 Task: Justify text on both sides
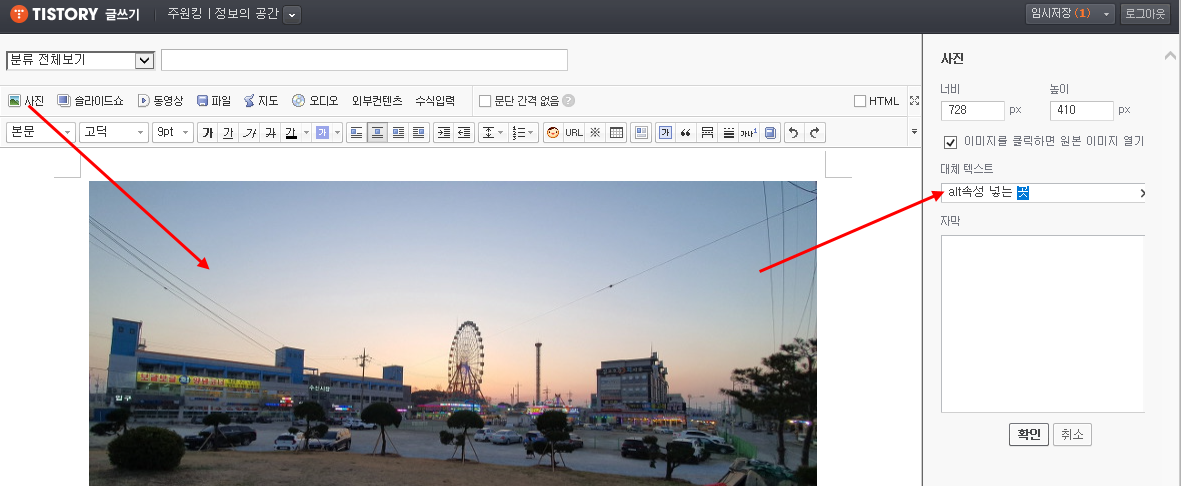419,133
